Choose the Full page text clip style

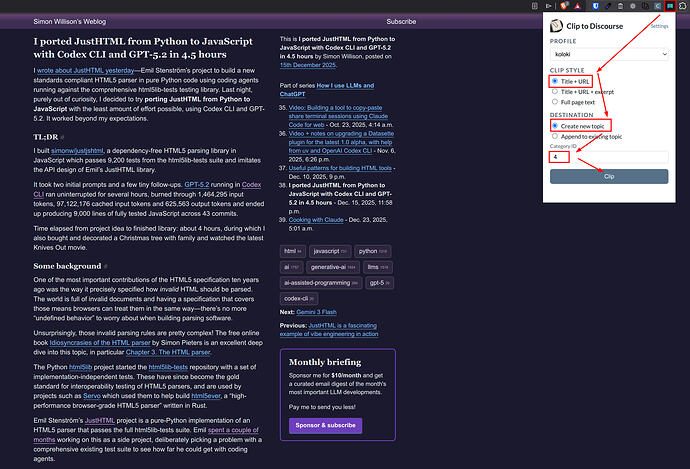coord(555,102)
